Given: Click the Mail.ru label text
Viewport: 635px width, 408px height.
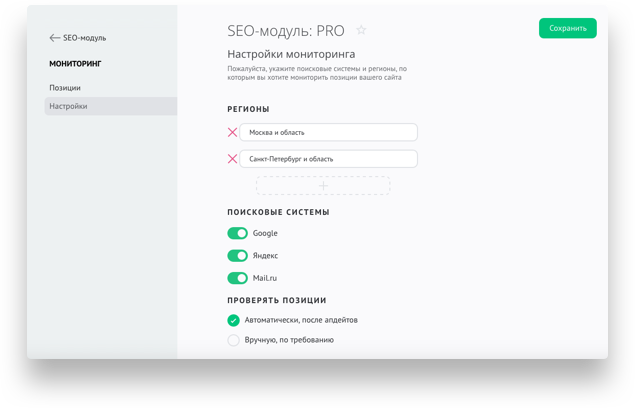Looking at the screenshot, I should click(x=265, y=278).
